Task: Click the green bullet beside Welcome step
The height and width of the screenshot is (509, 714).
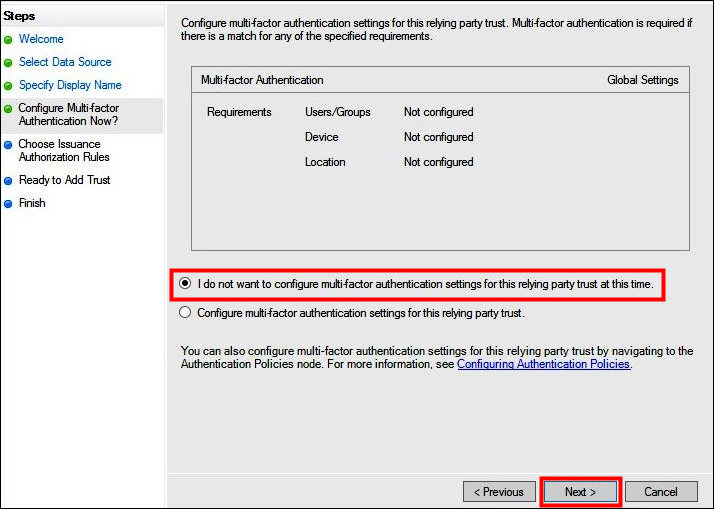Action: 8,40
